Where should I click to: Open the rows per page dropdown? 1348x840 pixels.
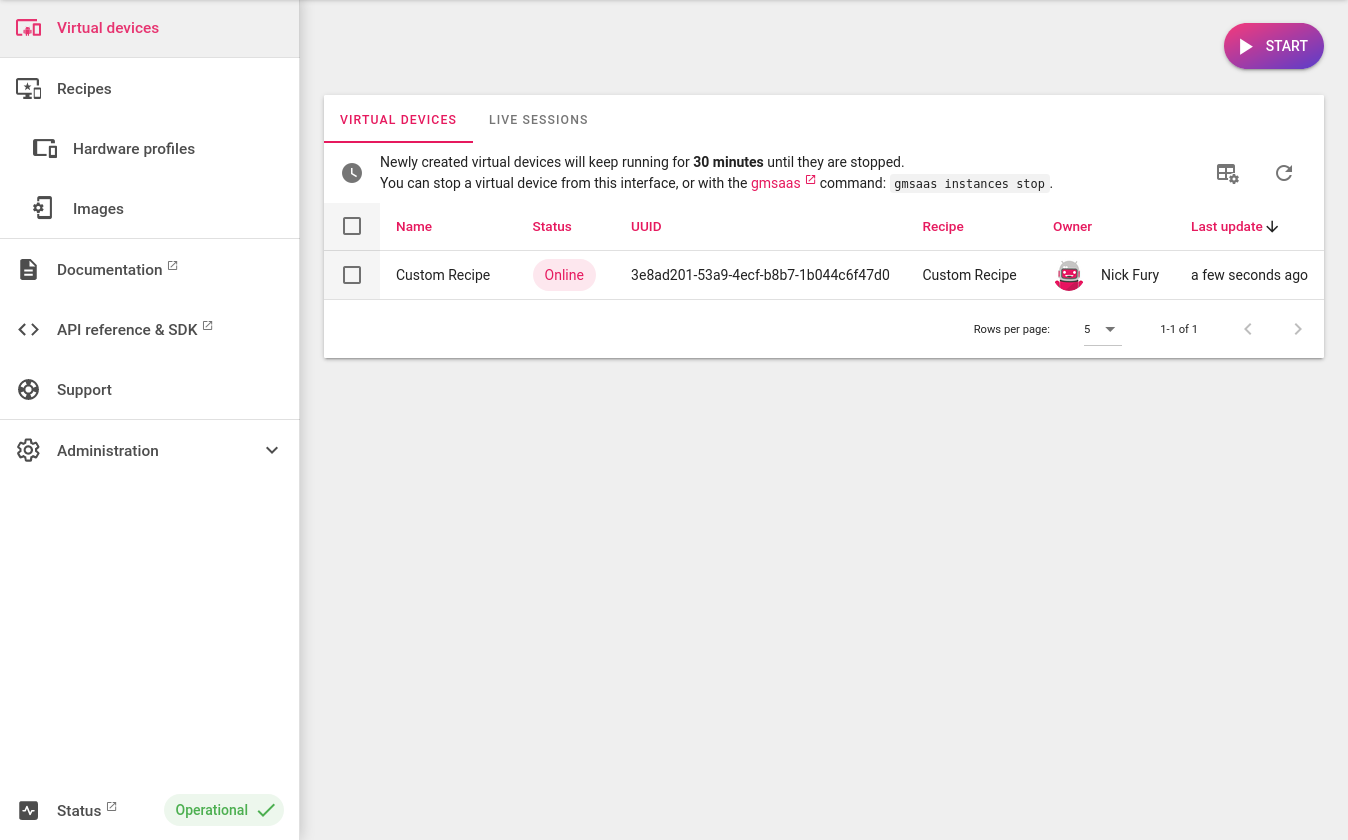[x=1103, y=329]
